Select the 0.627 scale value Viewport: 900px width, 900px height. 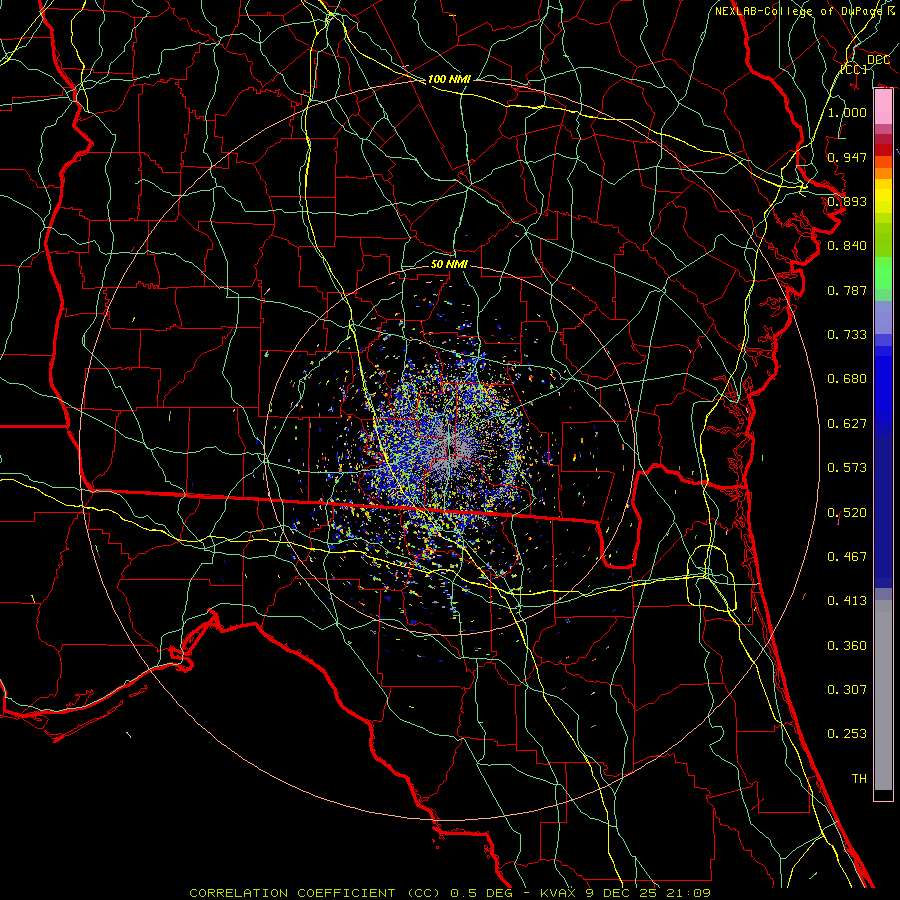pos(847,424)
